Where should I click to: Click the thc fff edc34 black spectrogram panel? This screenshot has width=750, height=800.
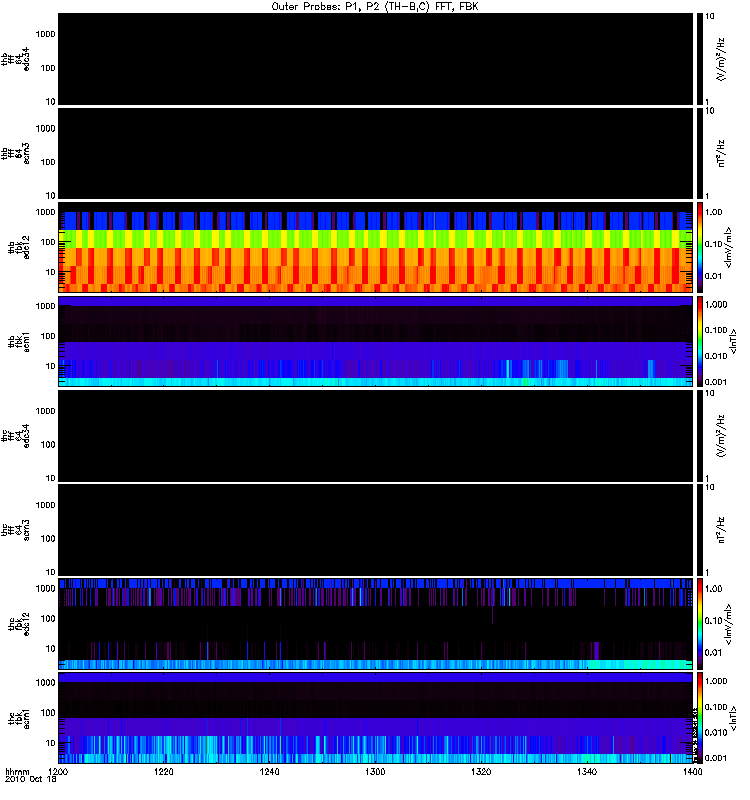point(376,436)
